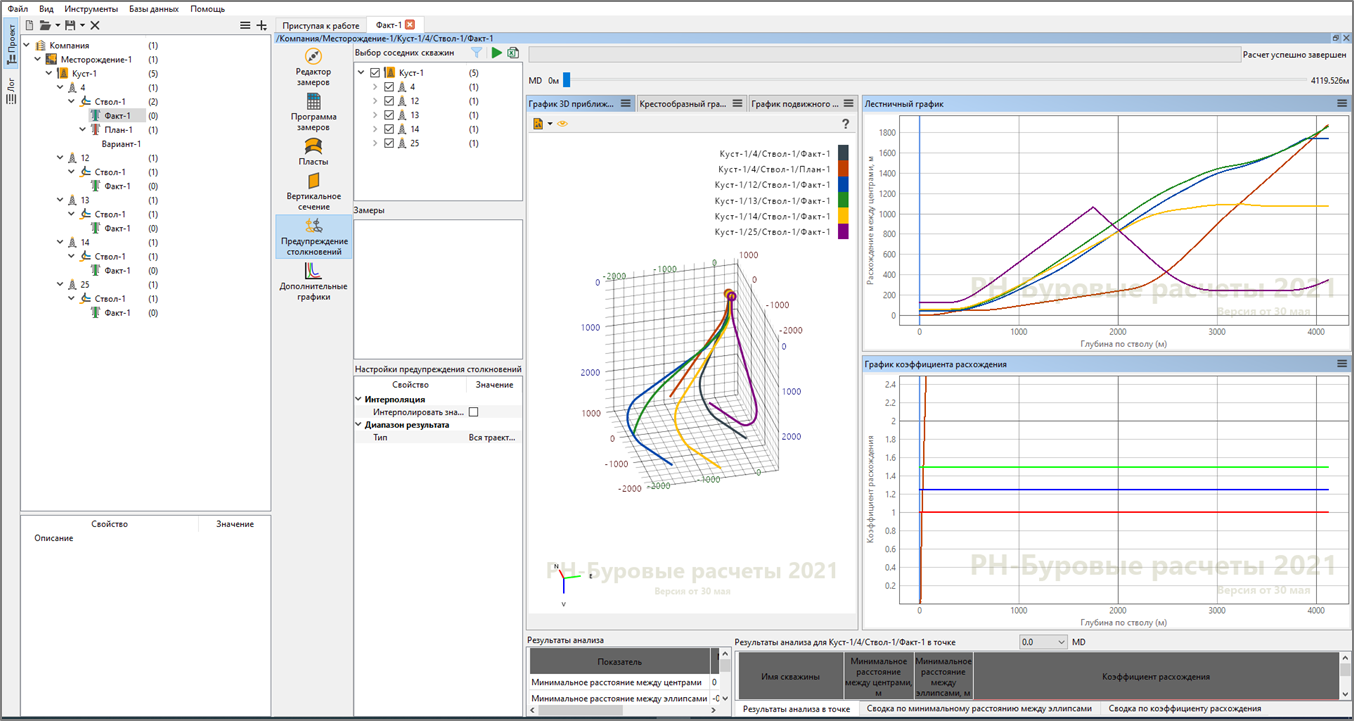Image resolution: width=1354 pixels, height=721 pixels.
Task: Click the MD depth slider handle
Action: tap(566, 79)
